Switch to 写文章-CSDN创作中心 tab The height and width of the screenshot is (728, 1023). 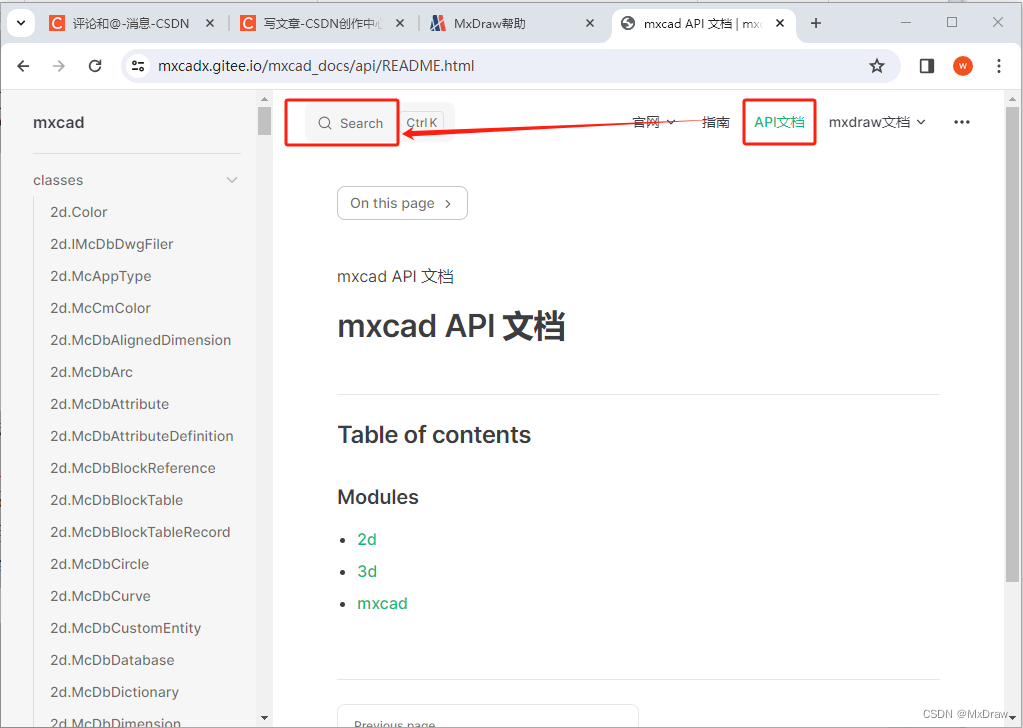pyautogui.click(x=323, y=23)
